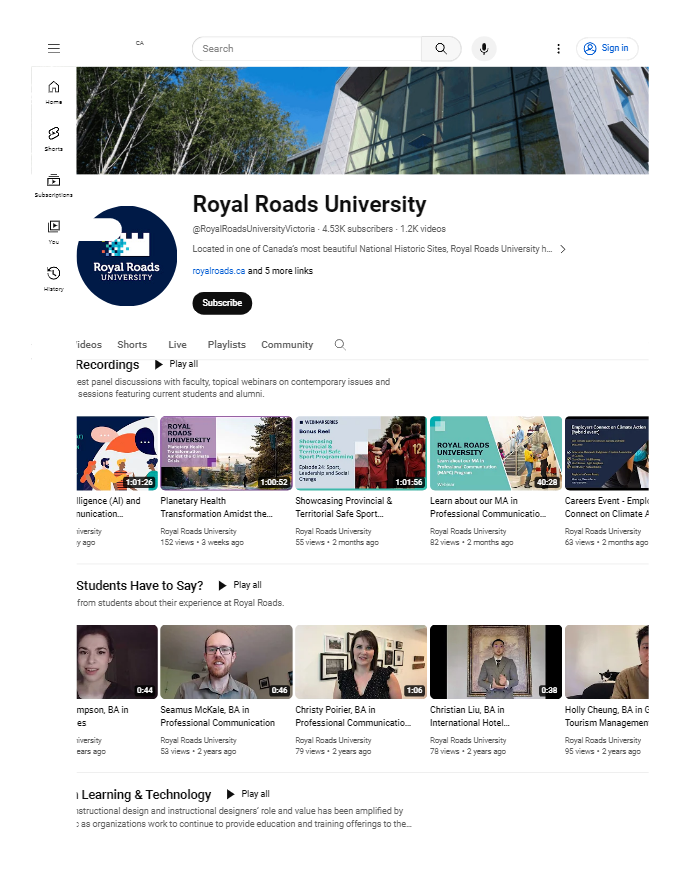Open the royalroads.ca link
680x880 pixels.
[x=219, y=271]
